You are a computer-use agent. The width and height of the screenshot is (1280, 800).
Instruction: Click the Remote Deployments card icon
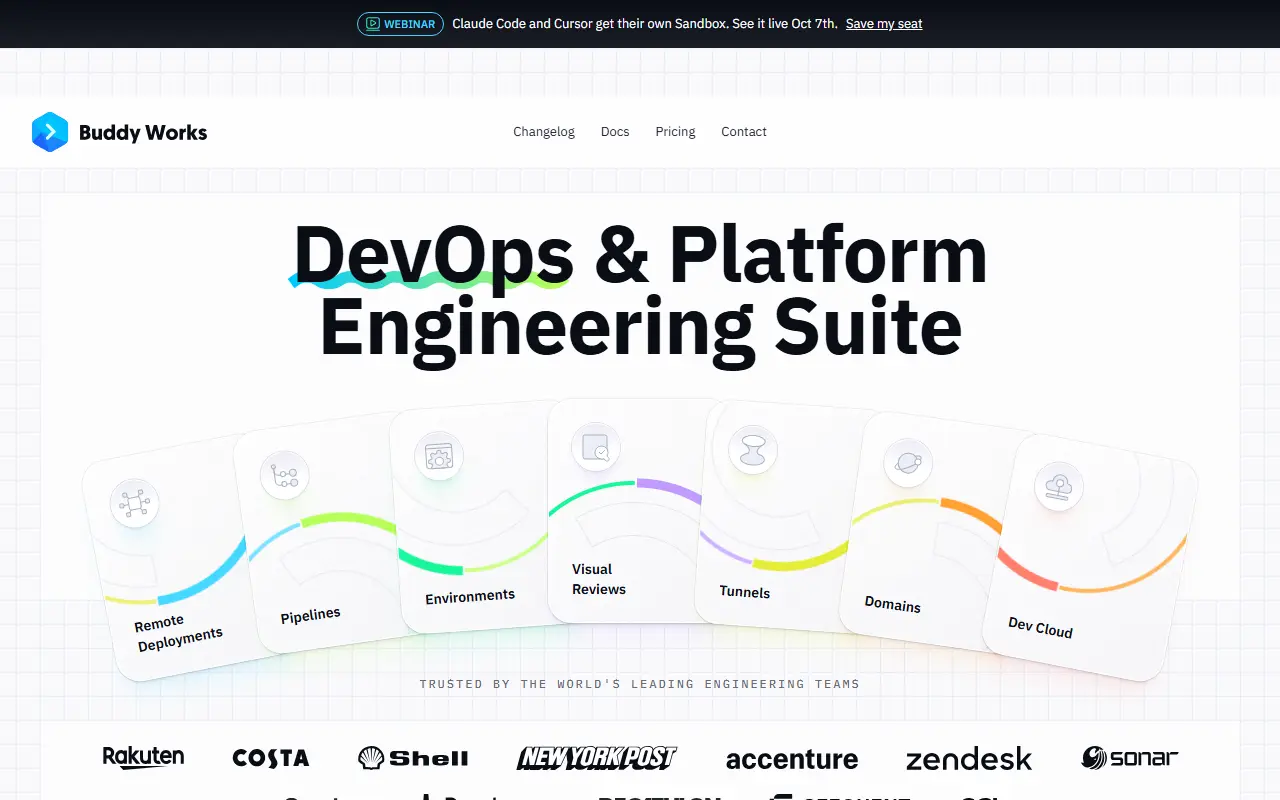134,503
